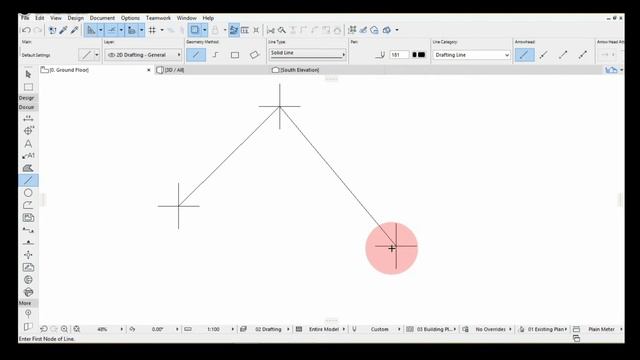This screenshot has height=360, width=640.
Task: Choose the arrowhead at both ends option
Action: (583, 55)
